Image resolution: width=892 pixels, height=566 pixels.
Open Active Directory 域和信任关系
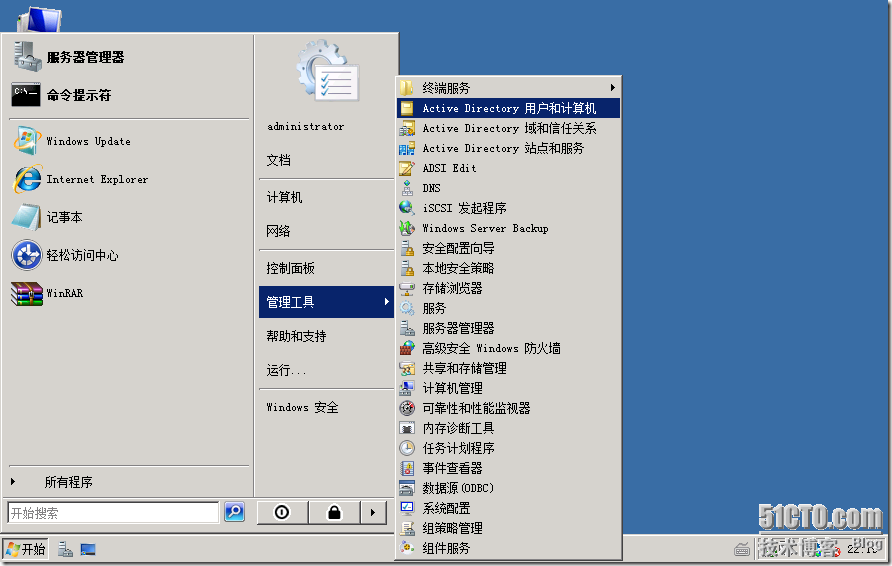(x=509, y=129)
